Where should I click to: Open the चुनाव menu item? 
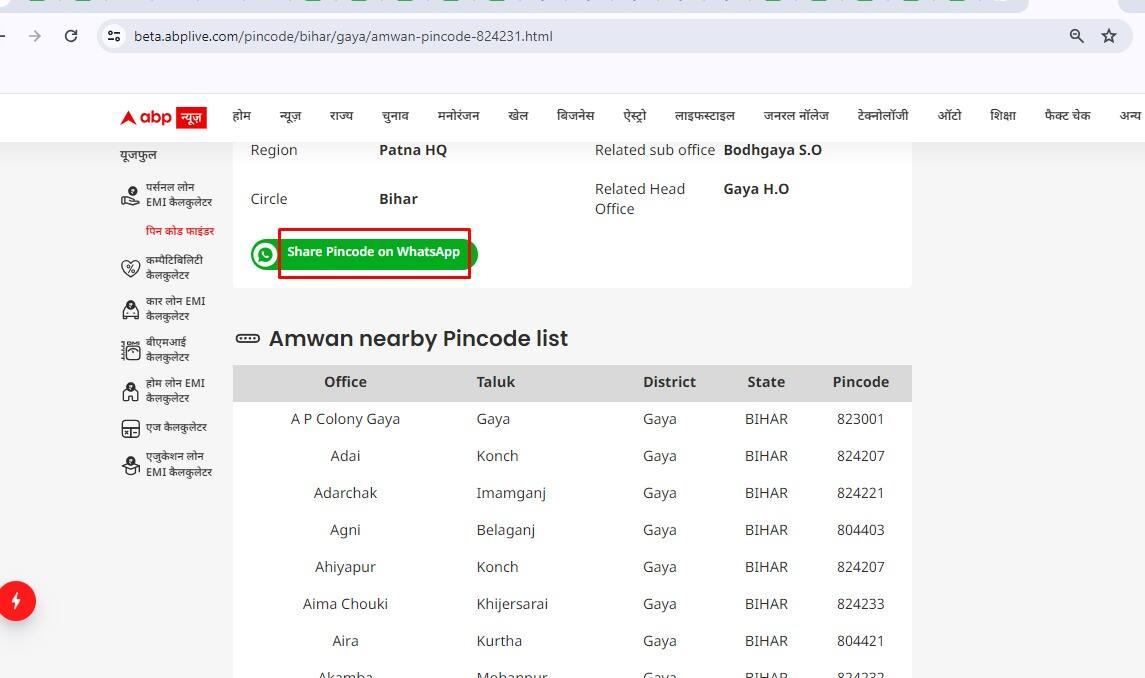coord(395,116)
